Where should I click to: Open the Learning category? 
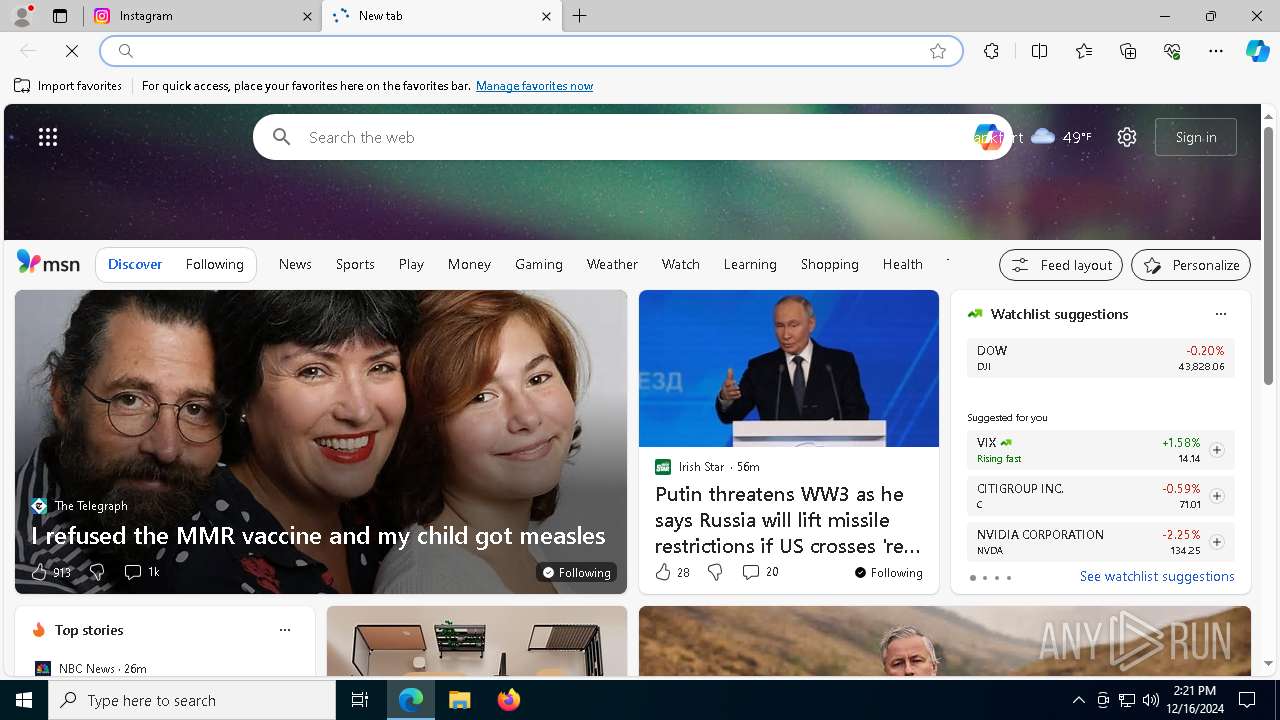pos(750,264)
